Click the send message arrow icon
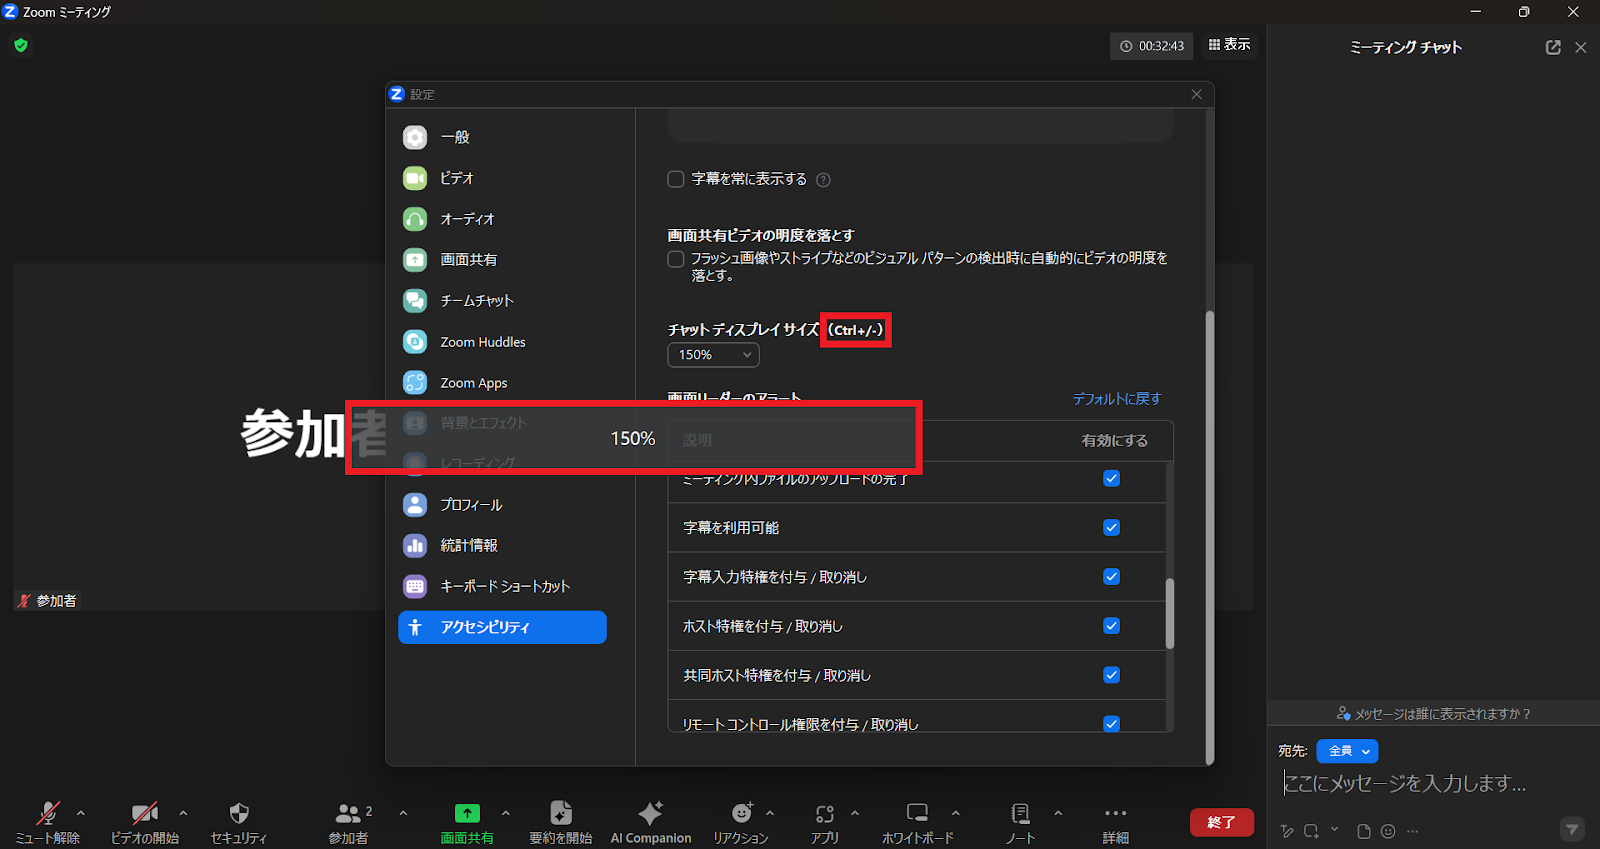 1573,829
